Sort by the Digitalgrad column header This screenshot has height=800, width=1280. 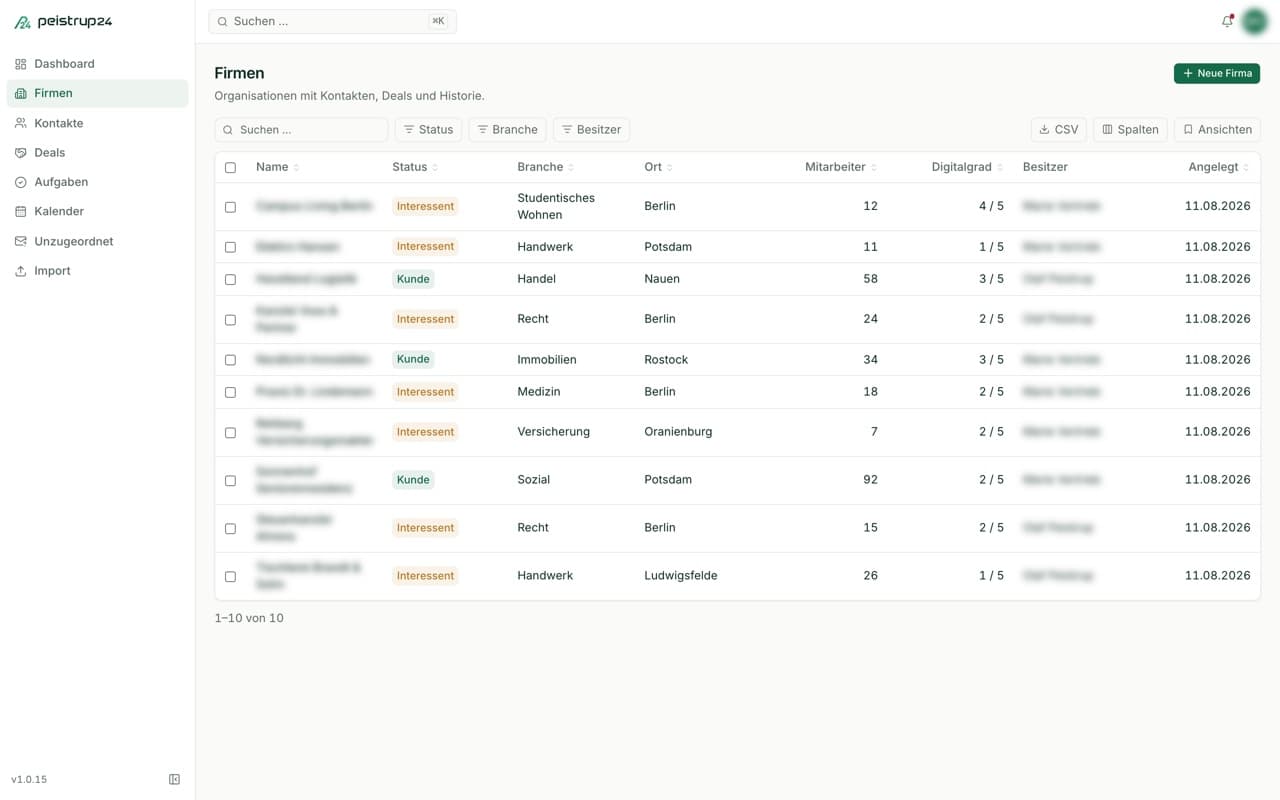967,167
